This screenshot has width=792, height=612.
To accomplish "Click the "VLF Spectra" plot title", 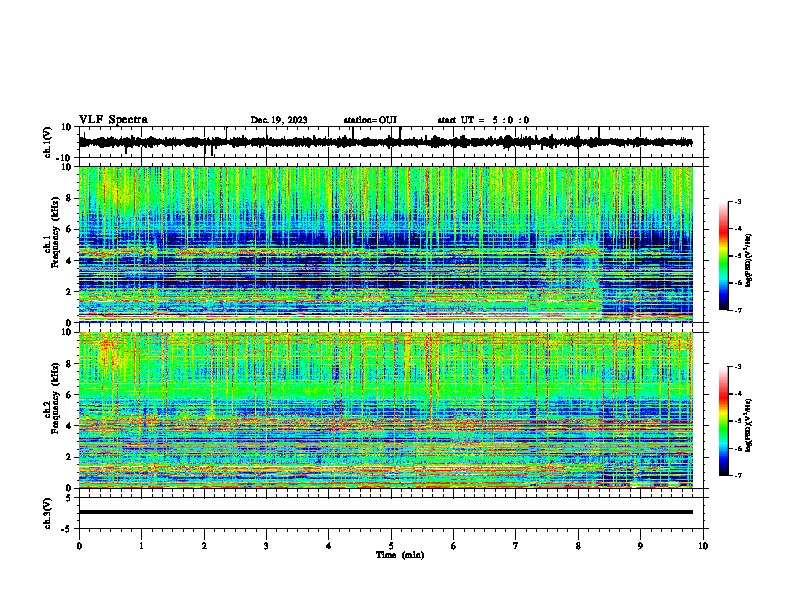I will [x=113, y=120].
